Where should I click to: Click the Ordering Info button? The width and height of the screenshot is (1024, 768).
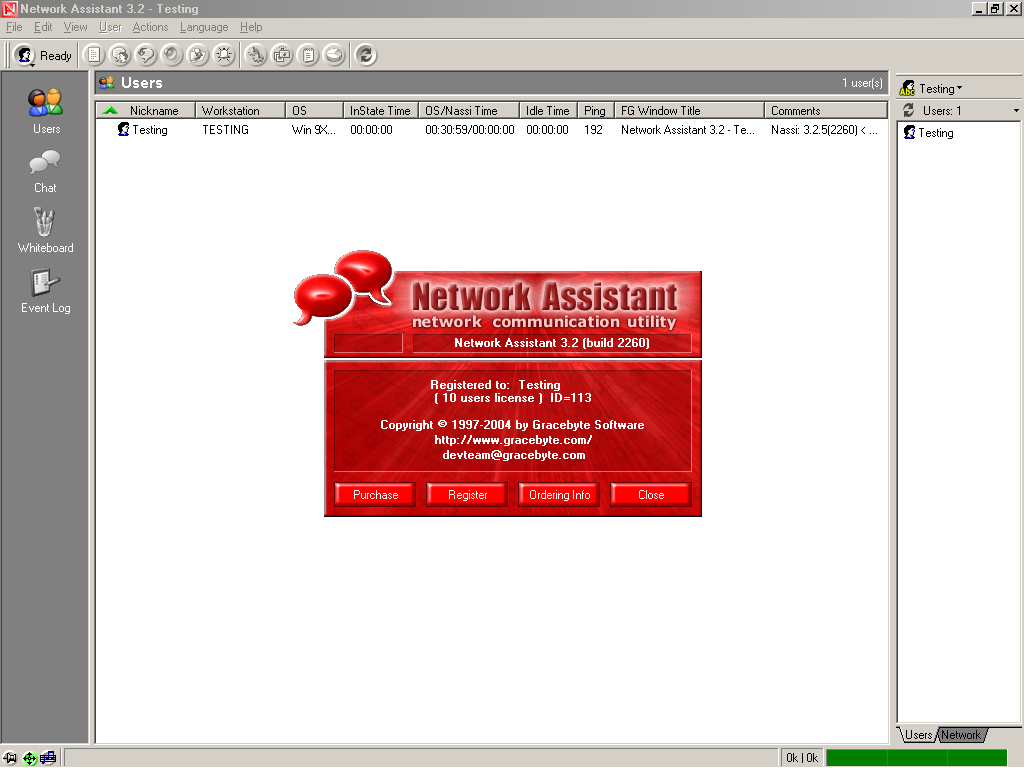click(559, 495)
